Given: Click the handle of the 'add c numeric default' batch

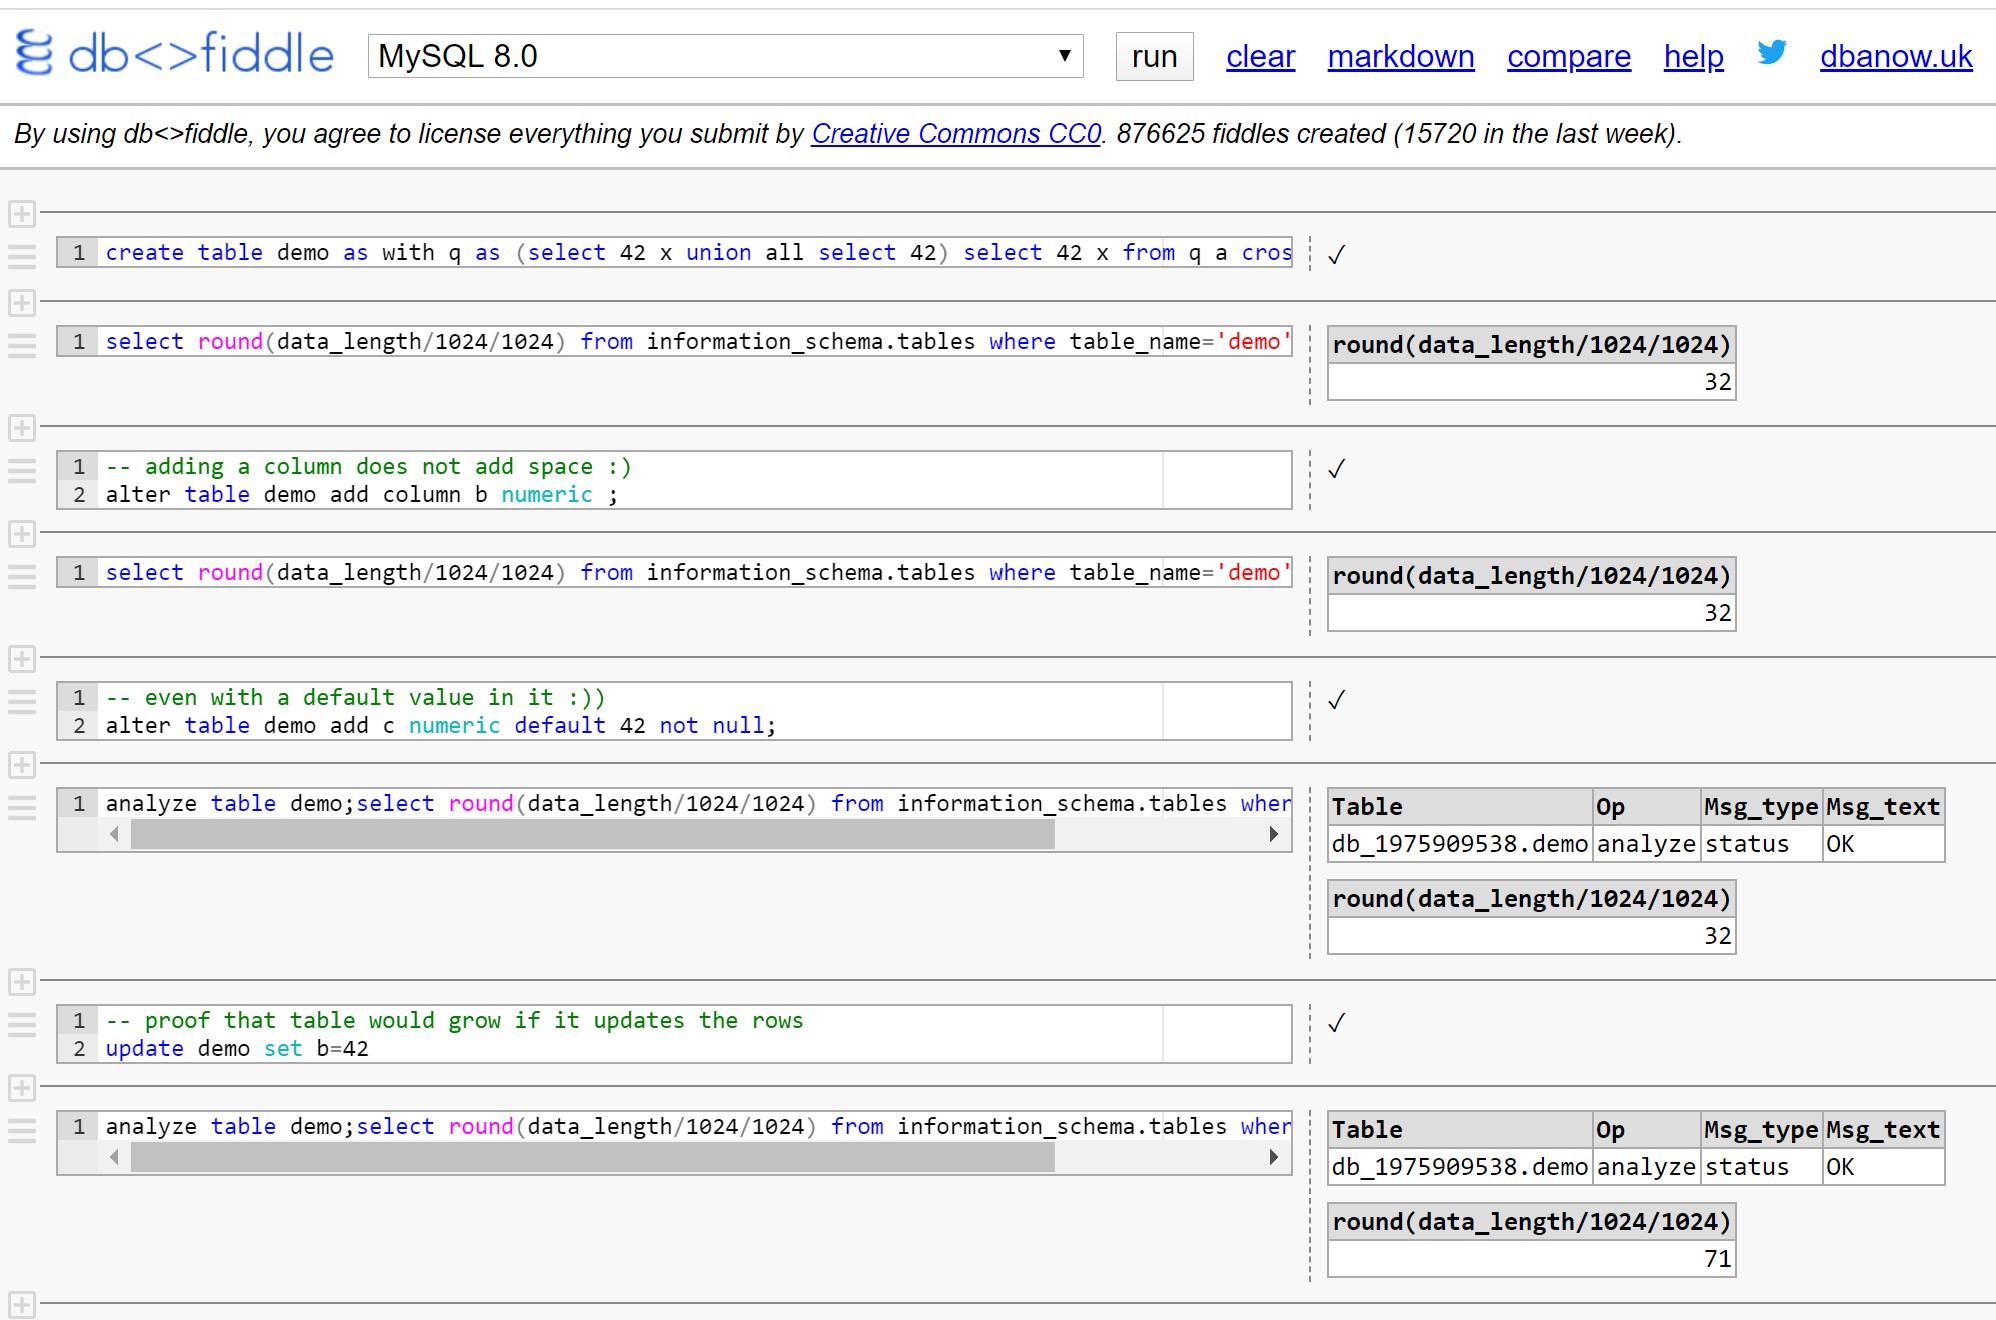Looking at the screenshot, I should 22,701.
